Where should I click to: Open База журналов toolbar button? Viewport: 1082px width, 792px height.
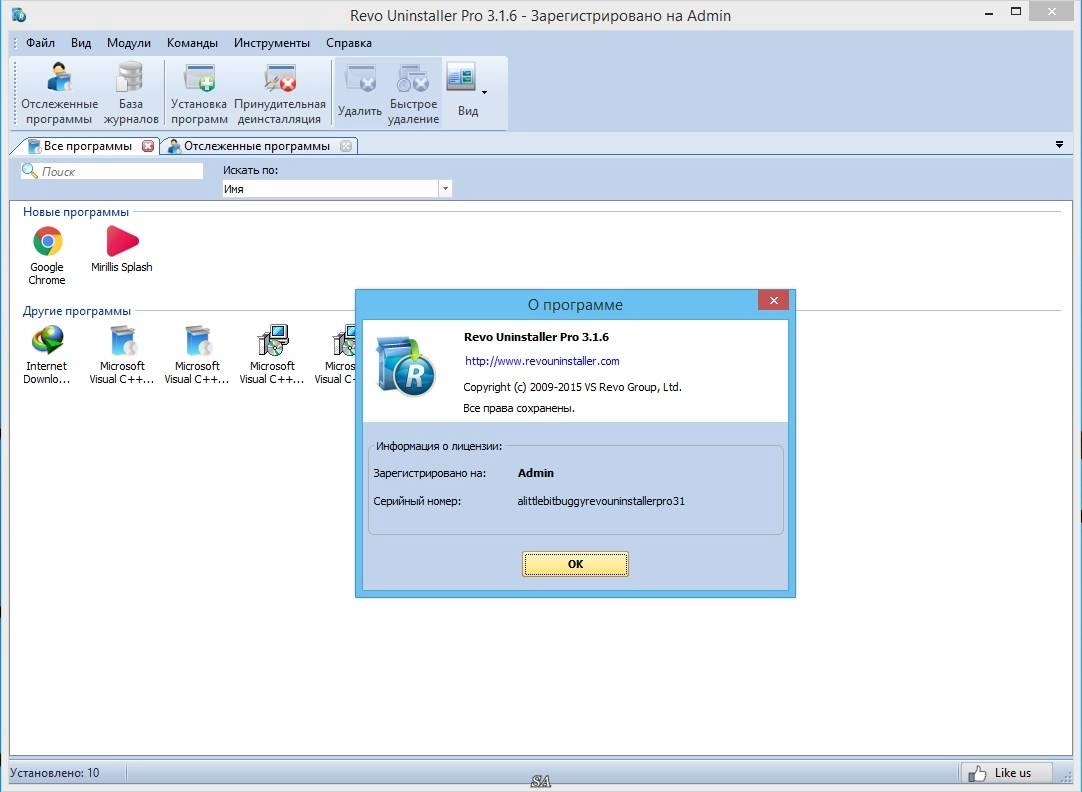click(x=131, y=93)
